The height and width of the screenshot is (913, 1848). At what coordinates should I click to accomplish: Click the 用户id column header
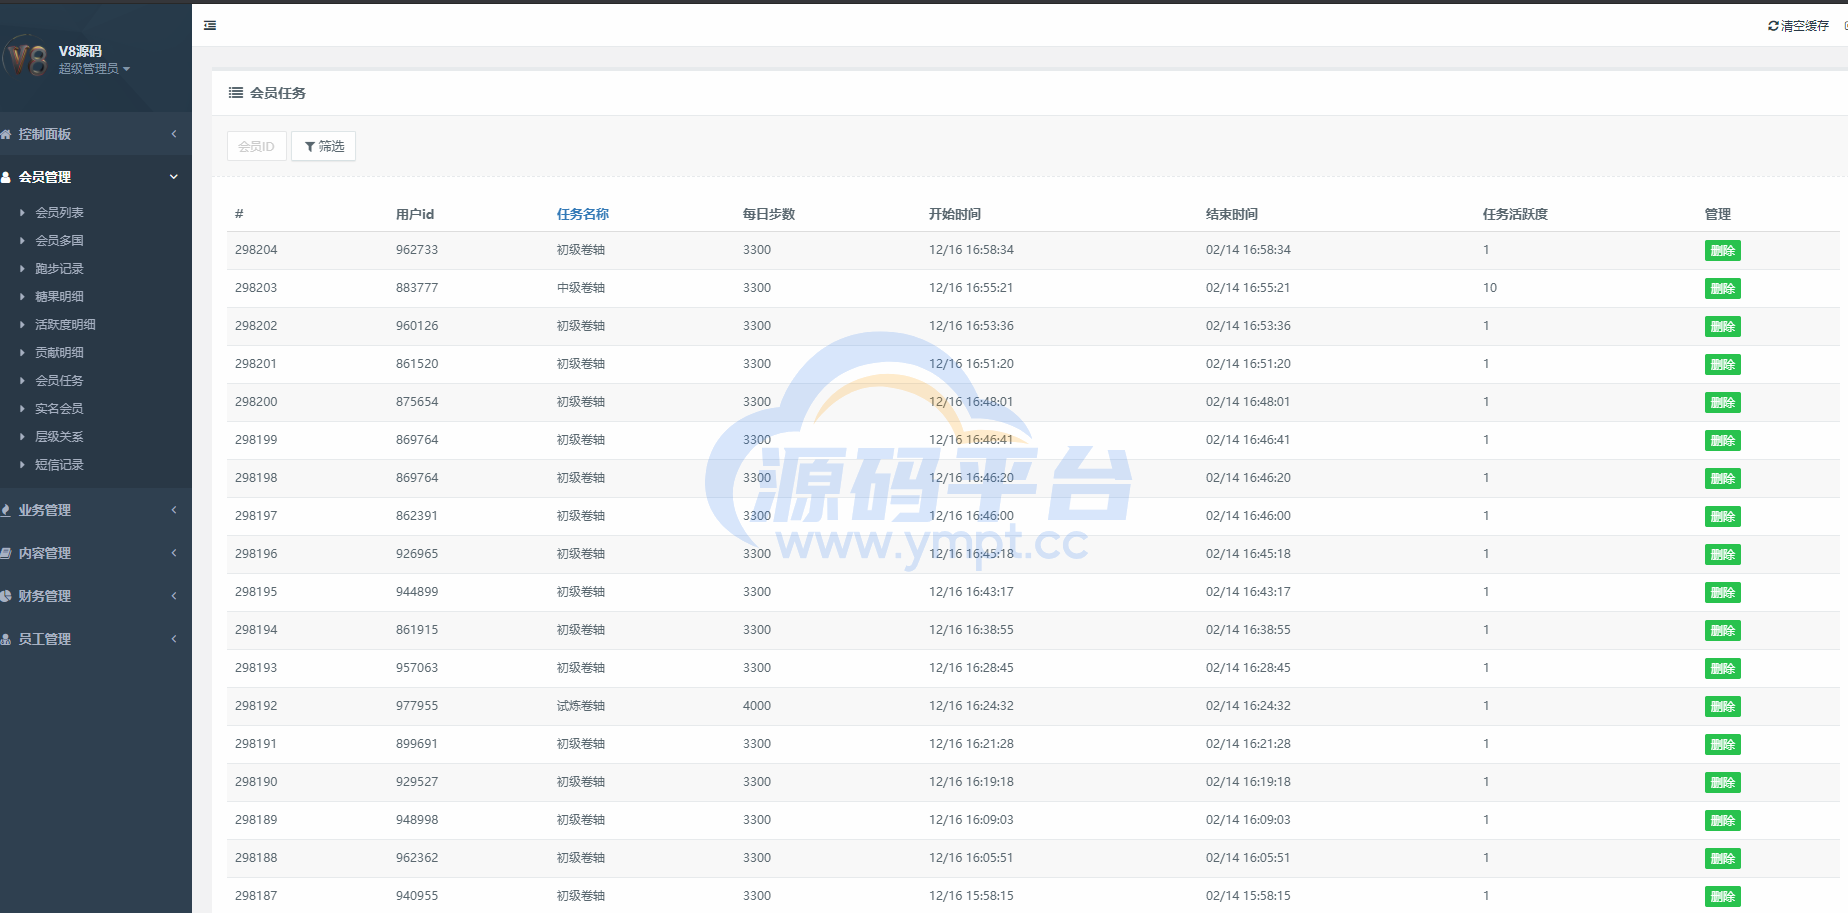pos(415,214)
